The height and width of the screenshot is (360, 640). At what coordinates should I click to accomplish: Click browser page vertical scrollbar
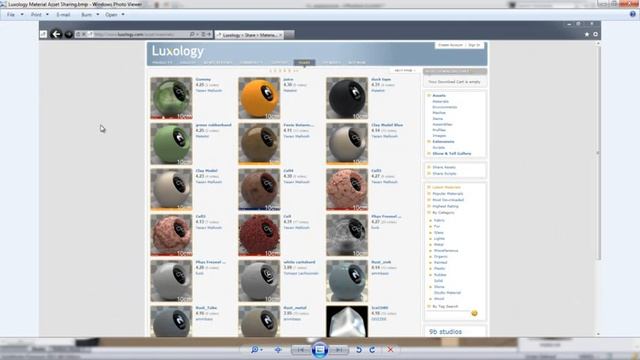pos(598,153)
